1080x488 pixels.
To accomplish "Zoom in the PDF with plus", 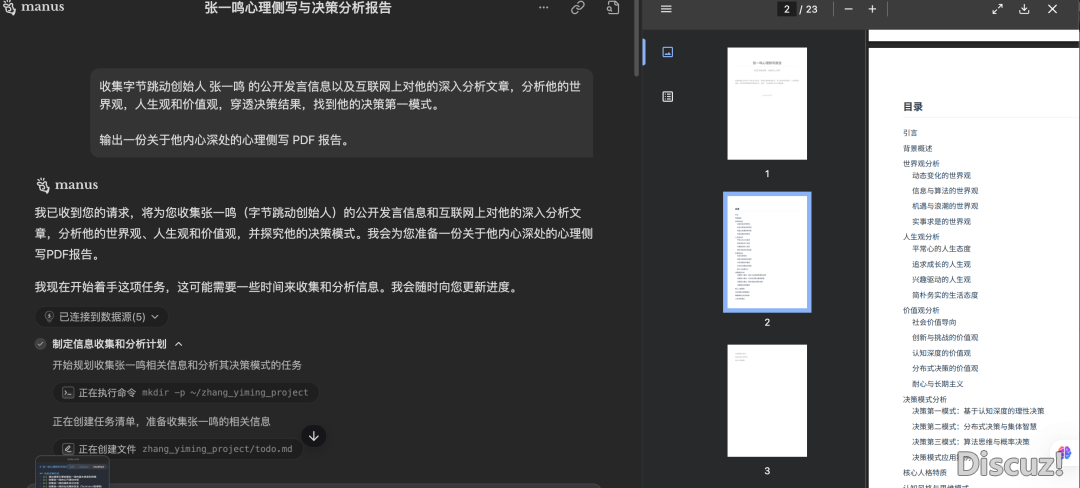I will pyautogui.click(x=872, y=9).
